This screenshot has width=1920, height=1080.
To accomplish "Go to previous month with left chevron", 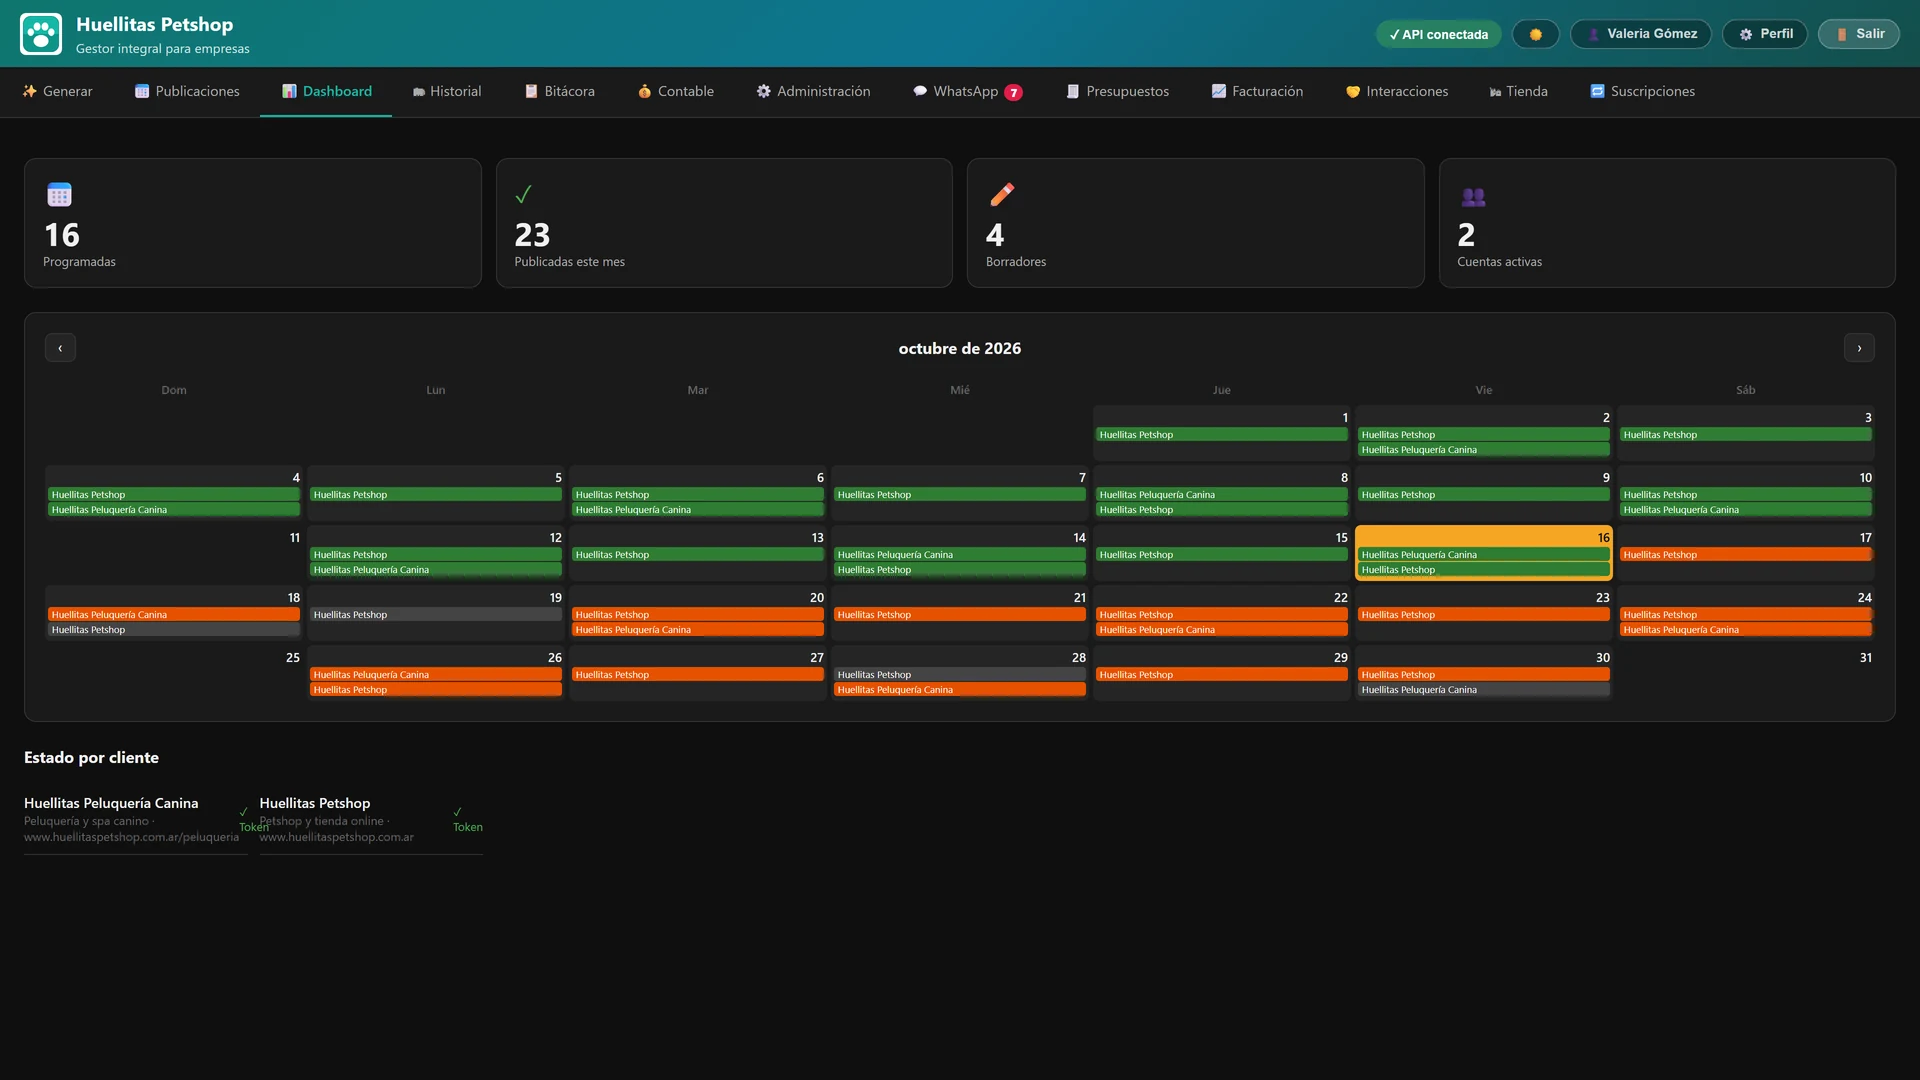I will (x=60, y=348).
